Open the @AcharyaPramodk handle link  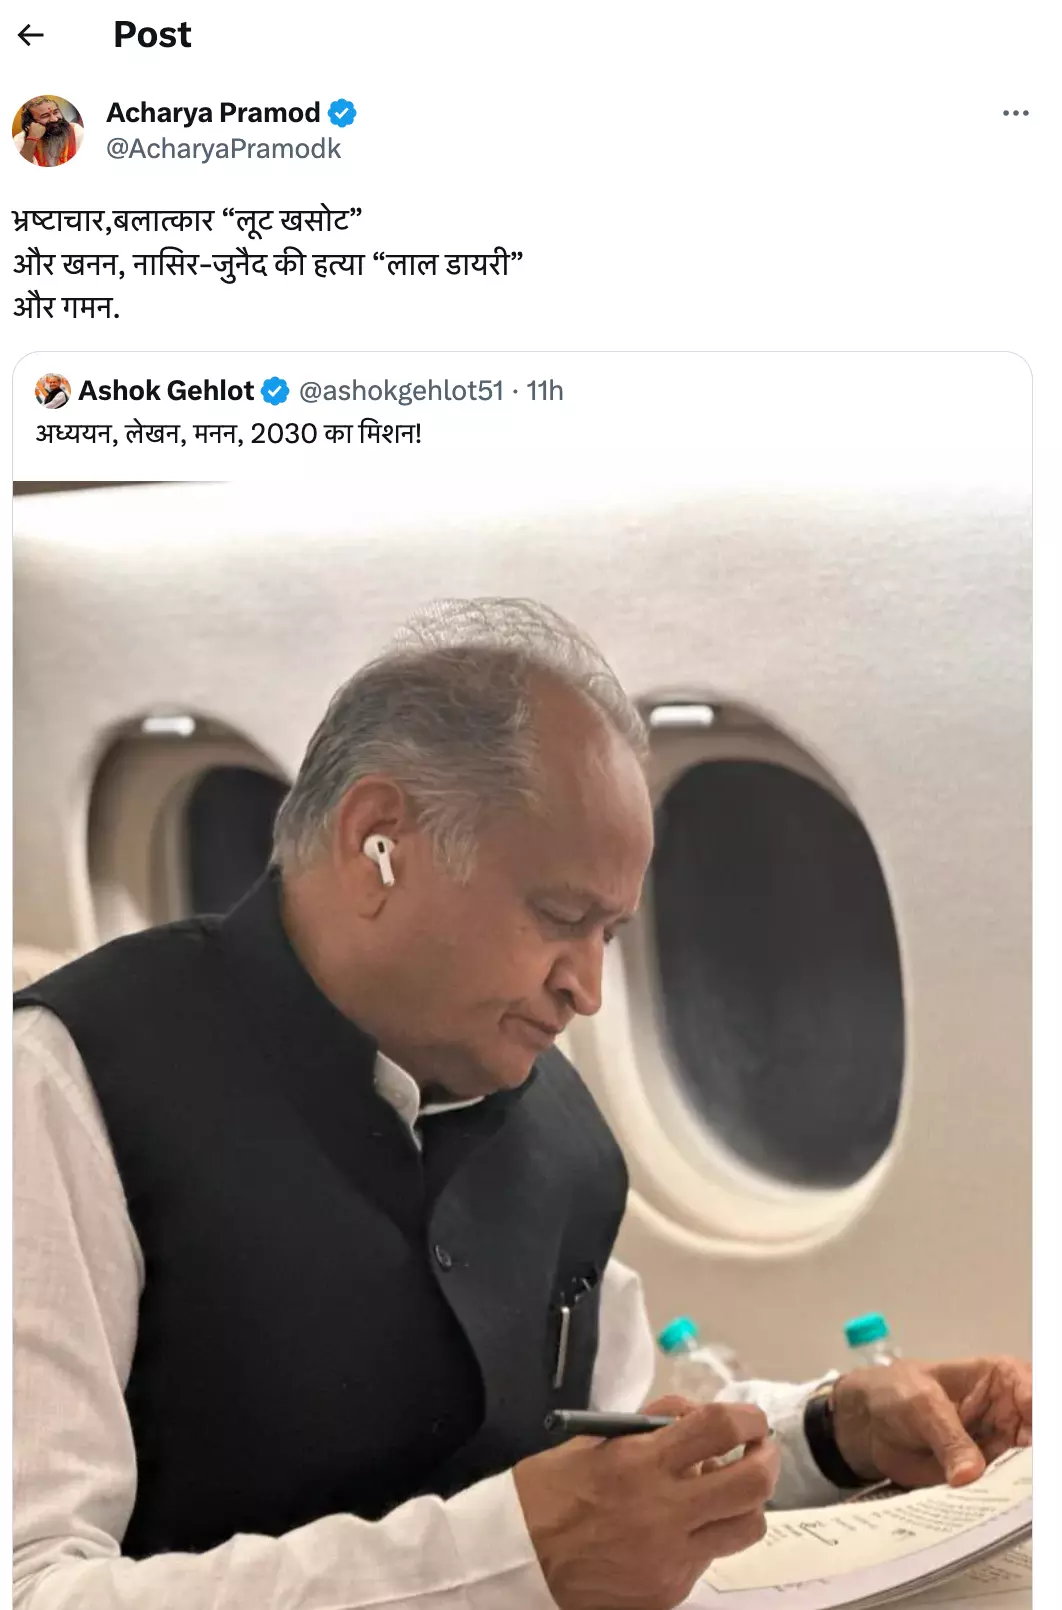223,149
